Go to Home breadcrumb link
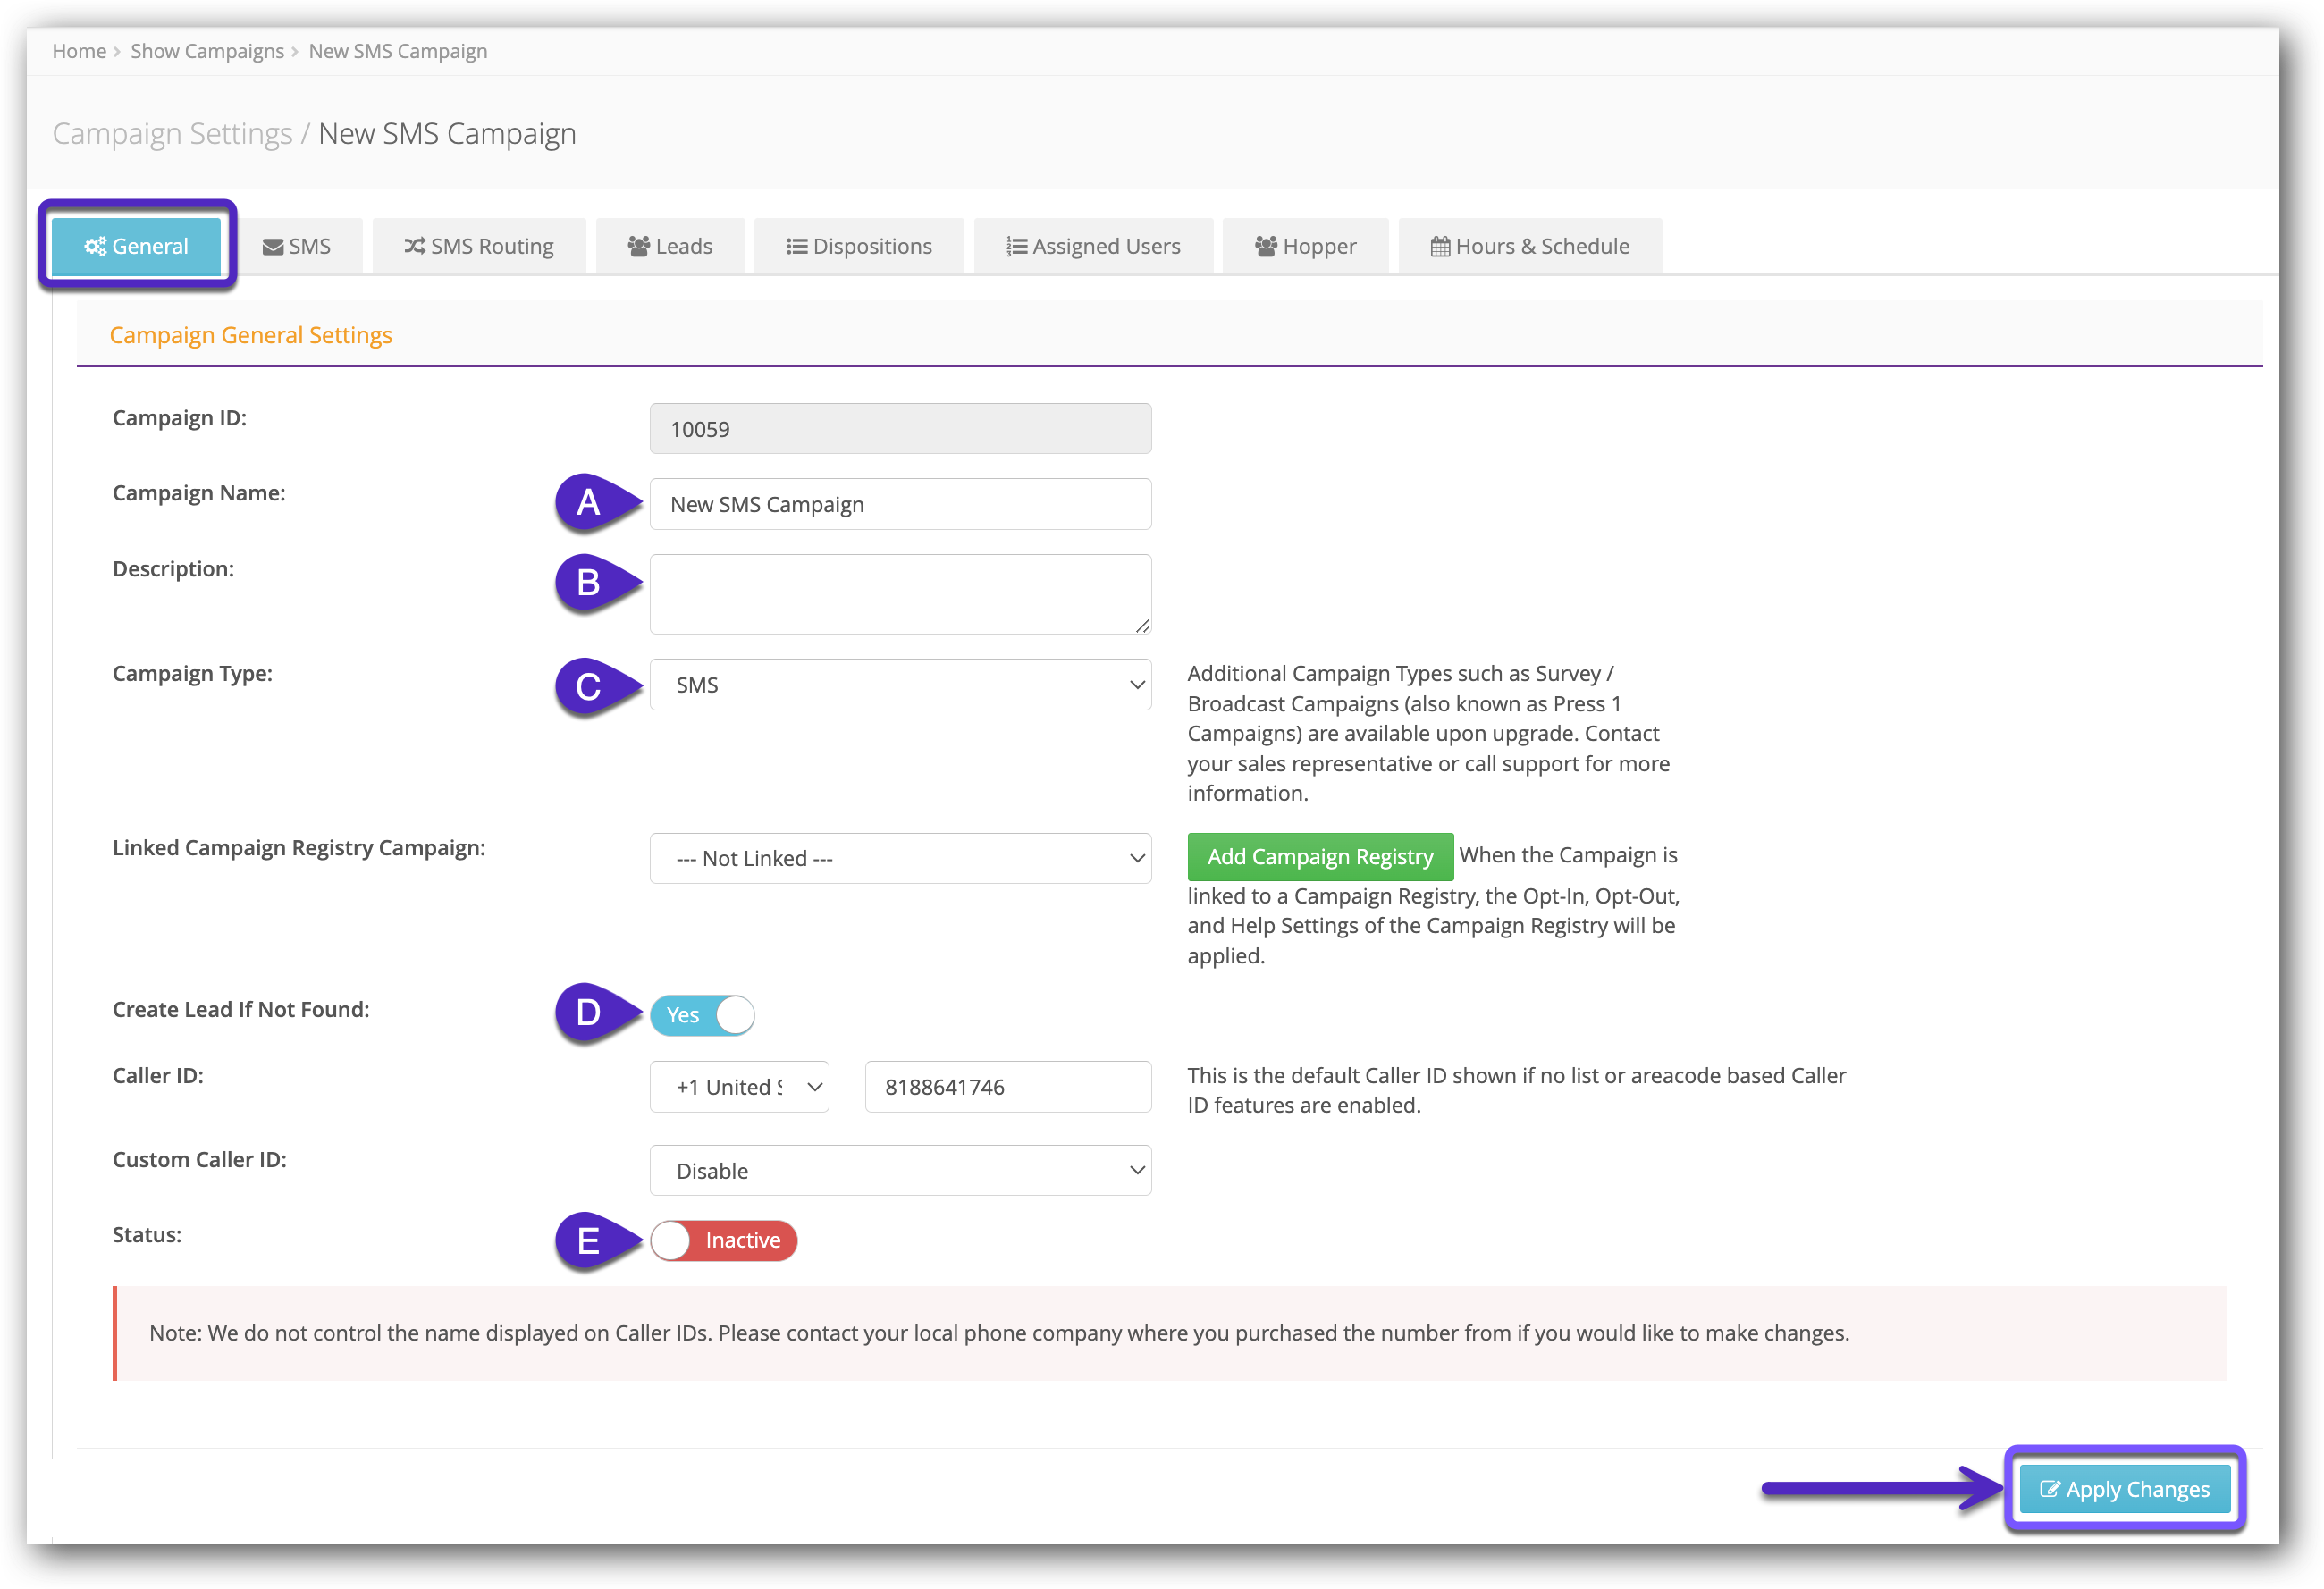The width and height of the screenshot is (2324, 1589). [79, 51]
